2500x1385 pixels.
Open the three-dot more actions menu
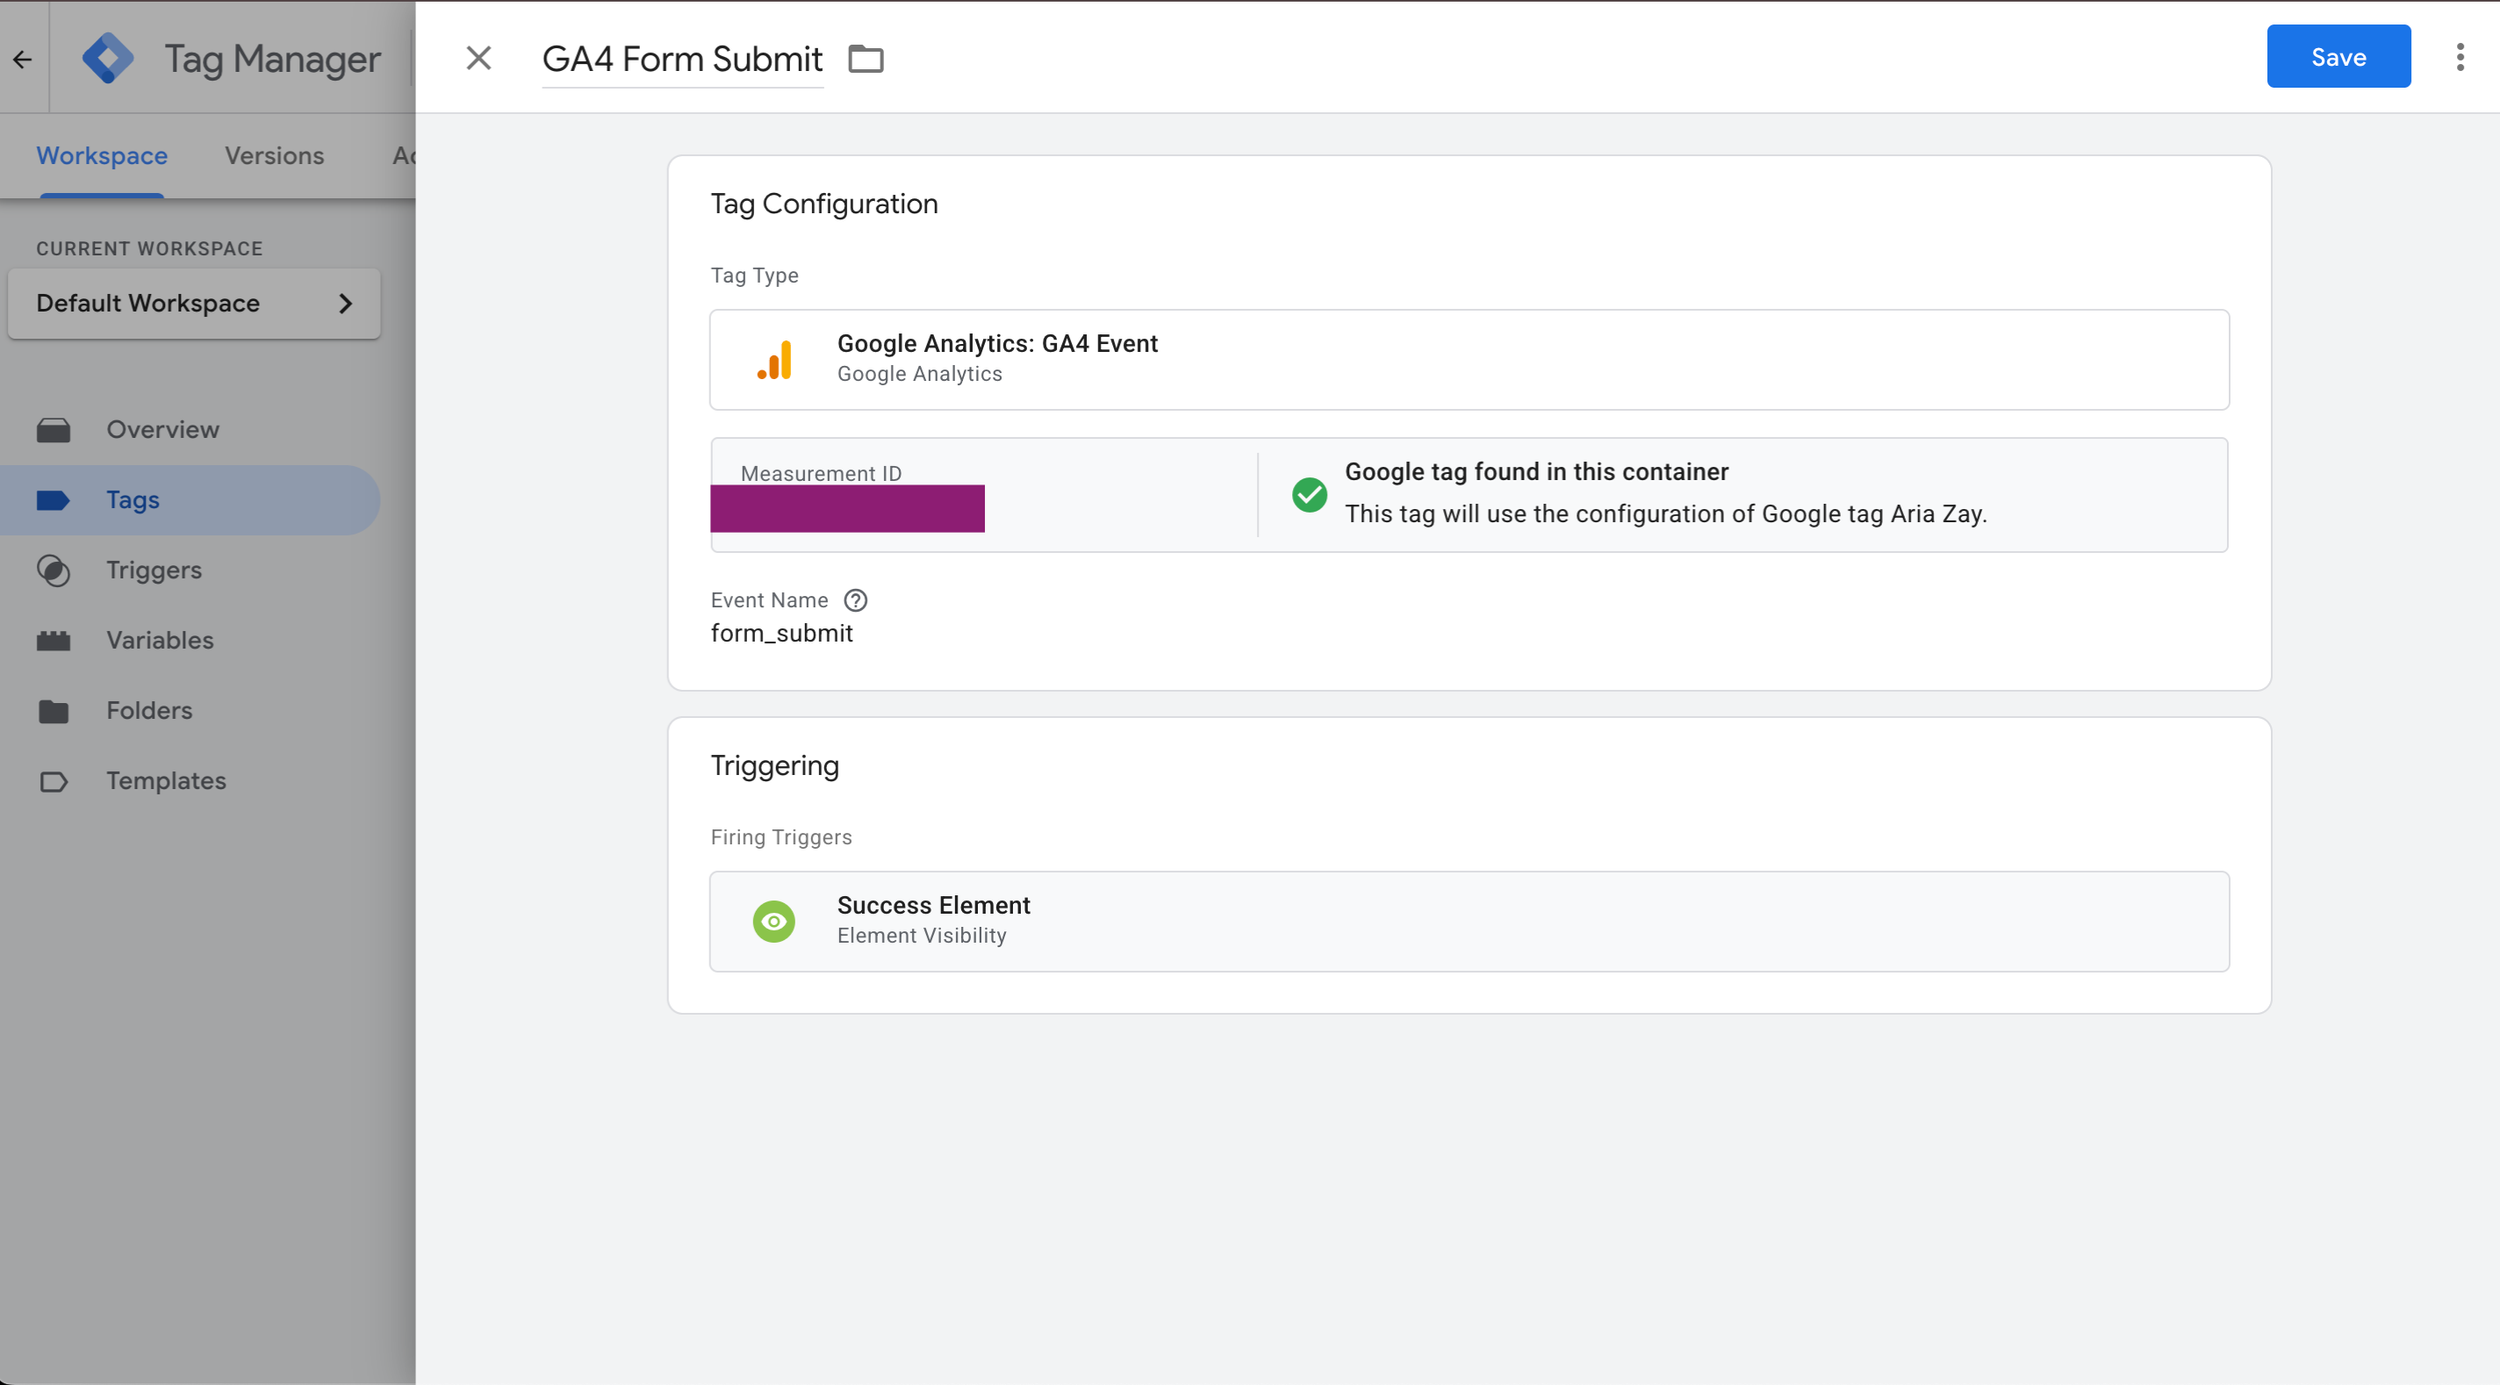2459,57
